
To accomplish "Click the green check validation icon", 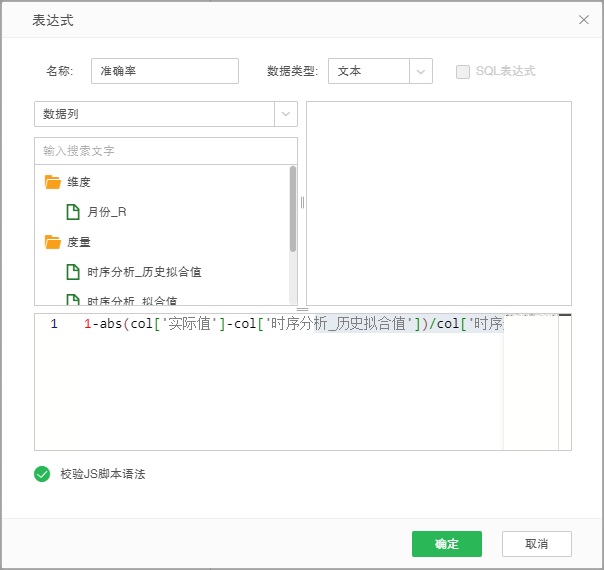I will [x=42, y=474].
